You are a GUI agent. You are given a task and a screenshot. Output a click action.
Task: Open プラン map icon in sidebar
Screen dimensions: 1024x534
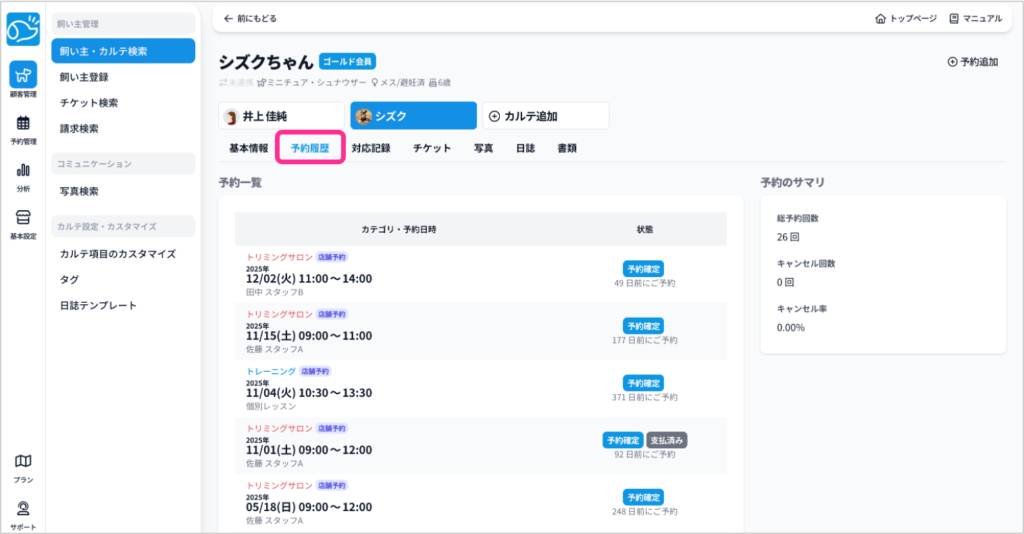pyautogui.click(x=23, y=466)
